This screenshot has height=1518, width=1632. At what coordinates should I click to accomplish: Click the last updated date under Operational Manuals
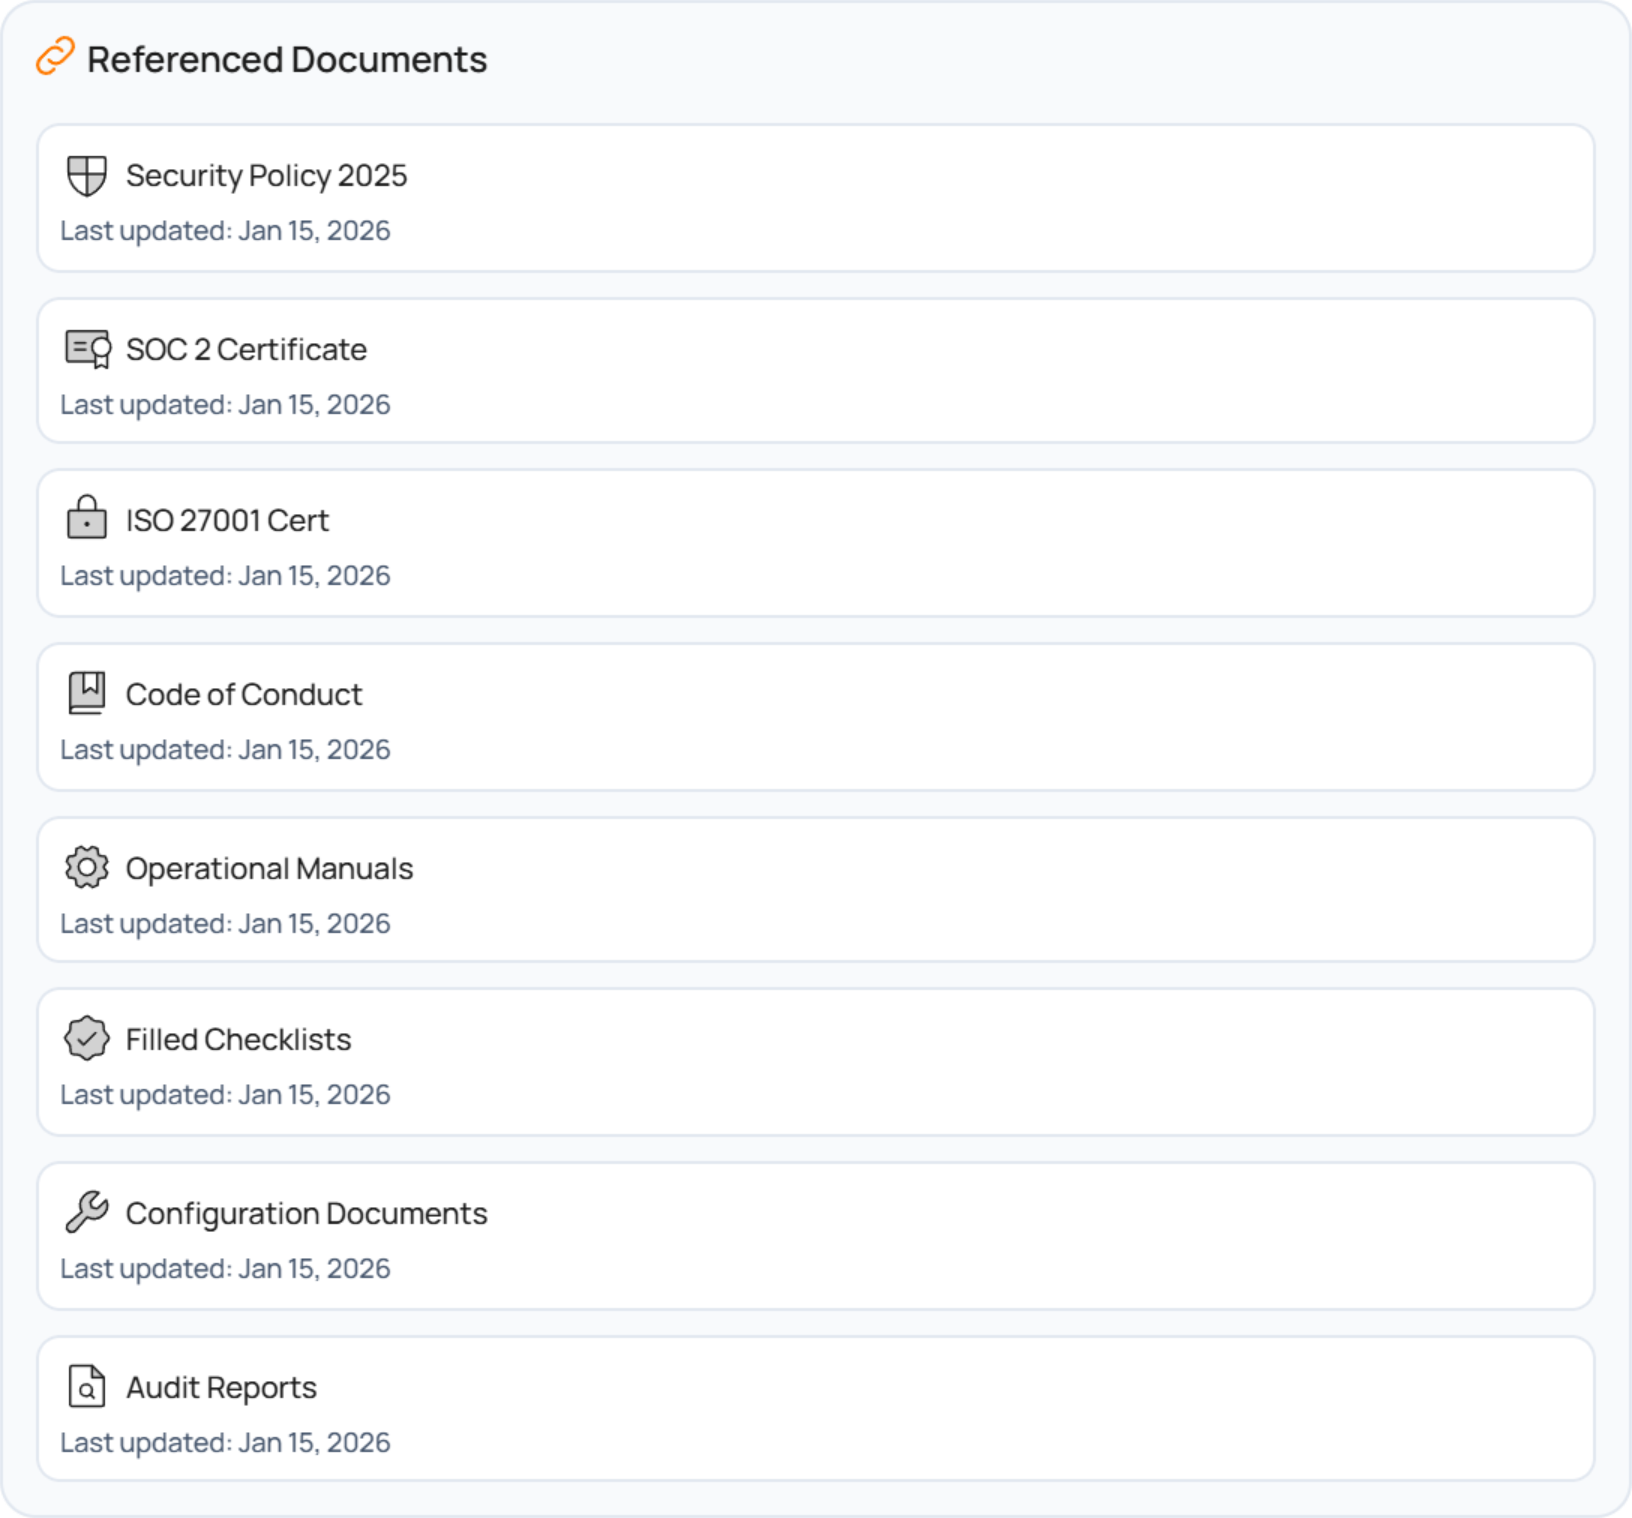(x=225, y=924)
